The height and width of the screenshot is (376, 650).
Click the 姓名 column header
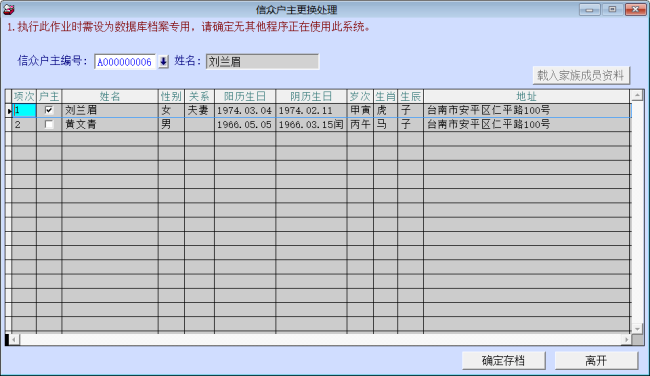tap(110, 97)
